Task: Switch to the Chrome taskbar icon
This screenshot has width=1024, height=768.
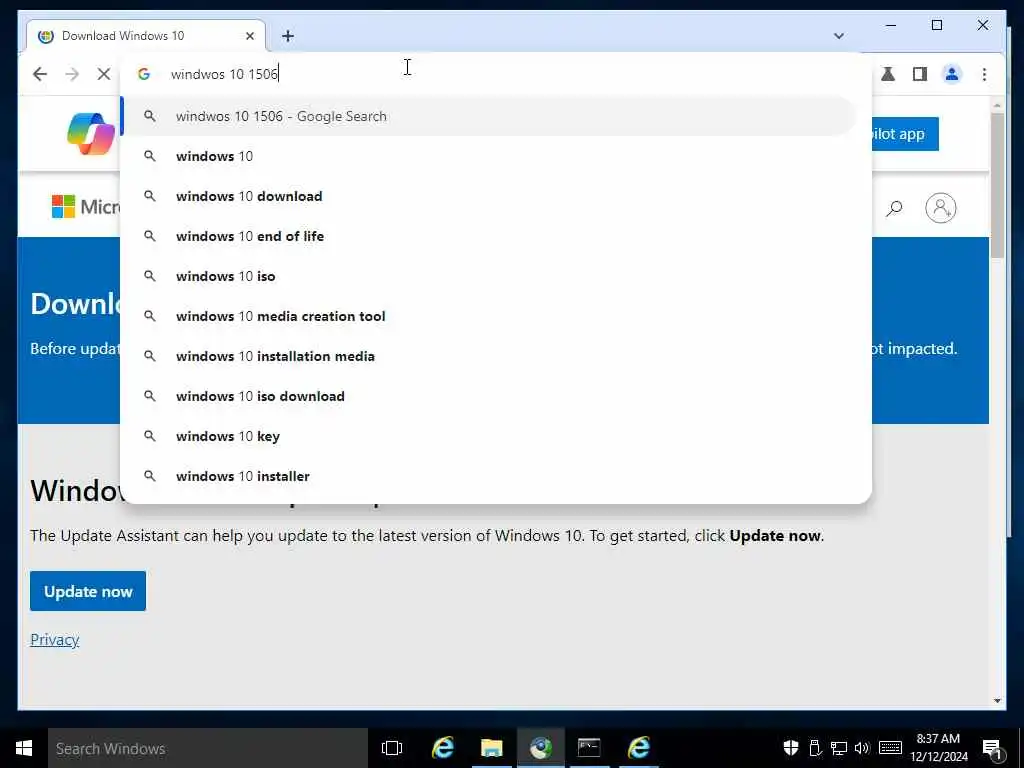Action: click(x=541, y=748)
